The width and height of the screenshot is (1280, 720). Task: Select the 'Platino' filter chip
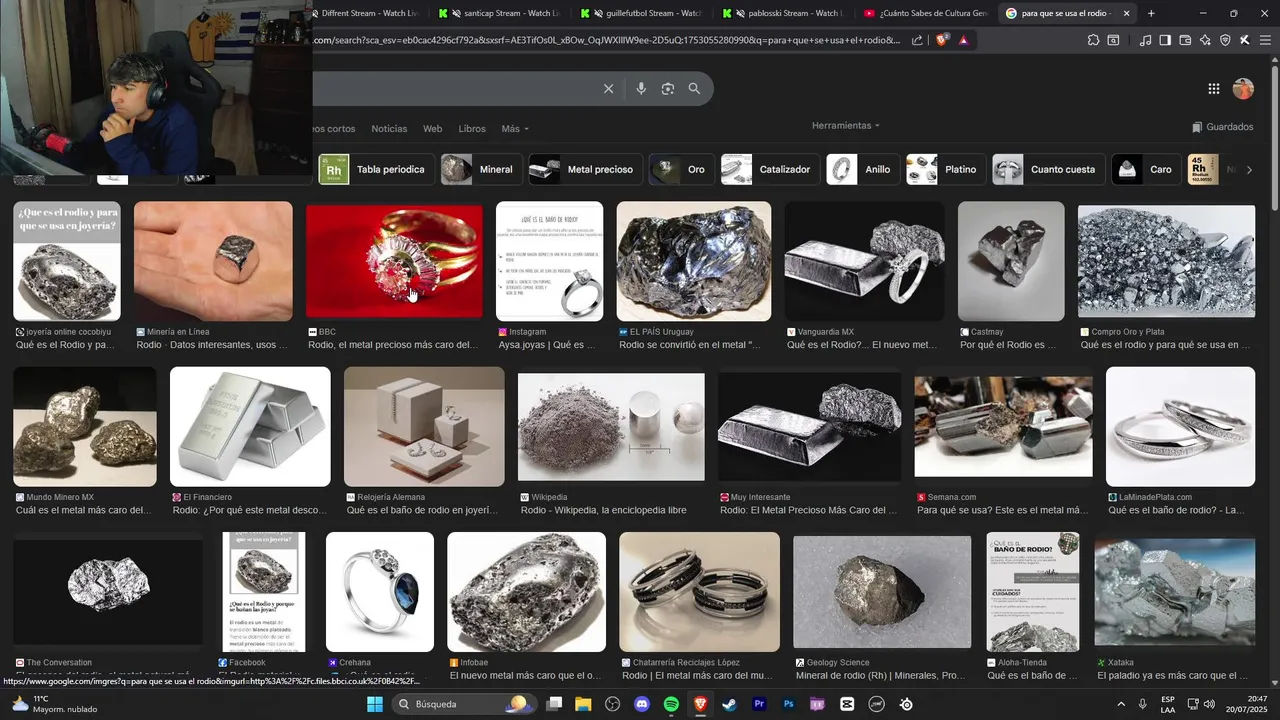point(946,170)
